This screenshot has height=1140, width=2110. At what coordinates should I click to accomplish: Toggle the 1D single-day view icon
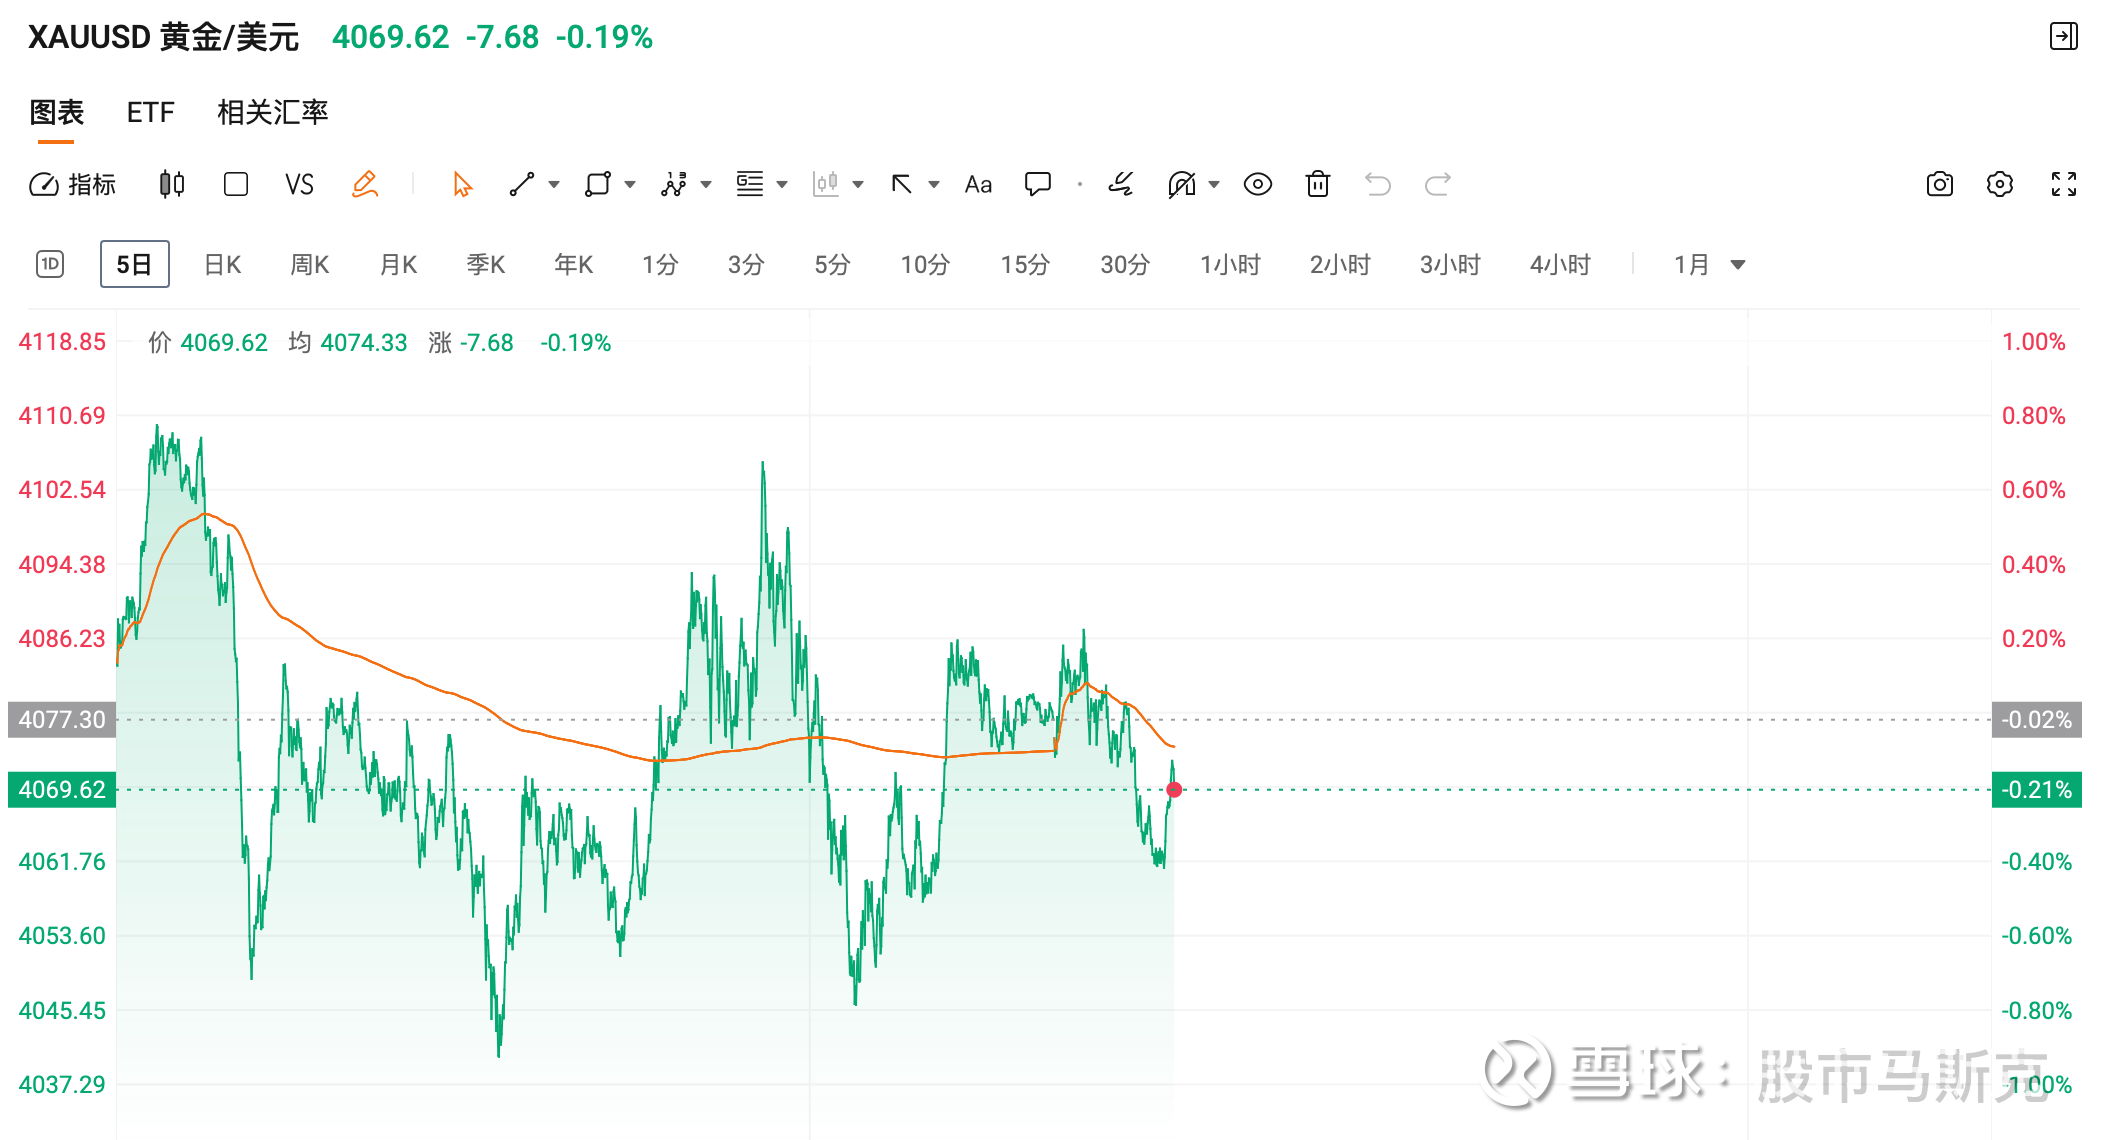pos(50,264)
